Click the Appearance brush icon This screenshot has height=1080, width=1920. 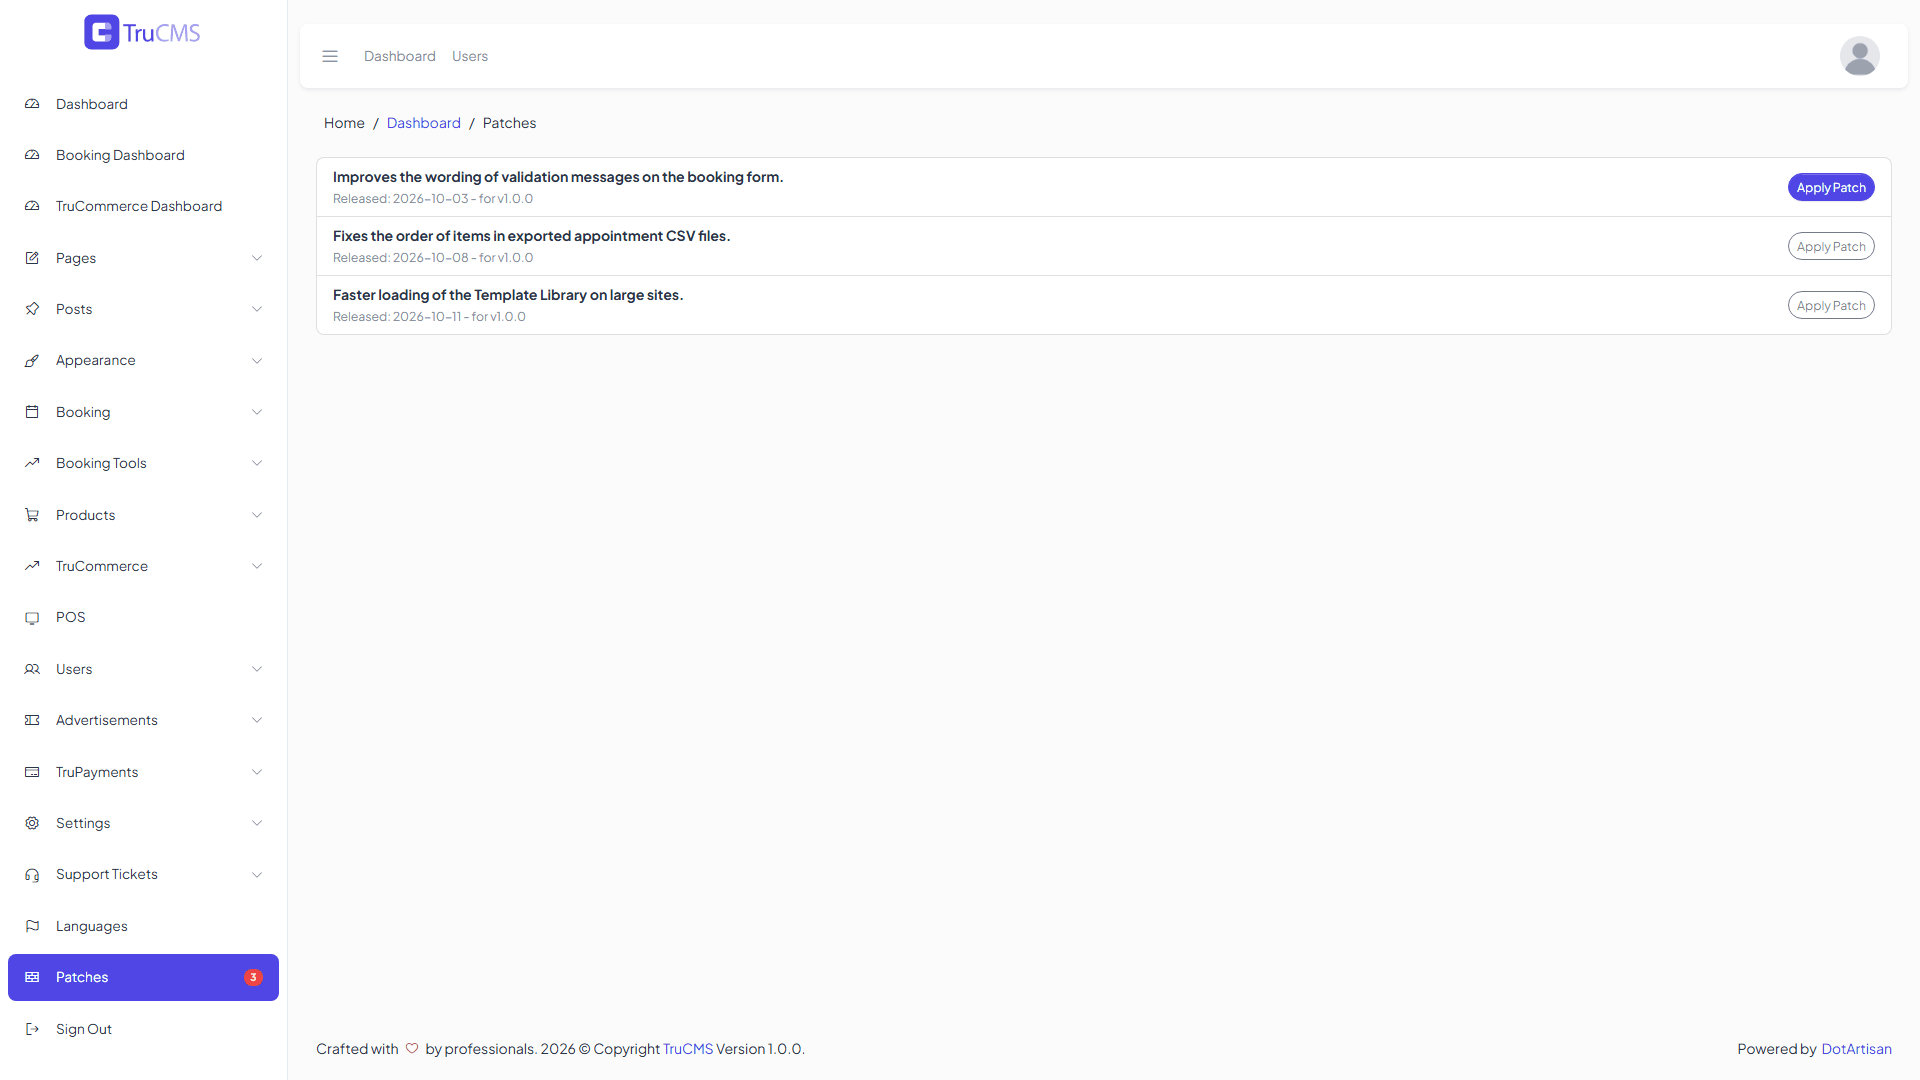32,360
